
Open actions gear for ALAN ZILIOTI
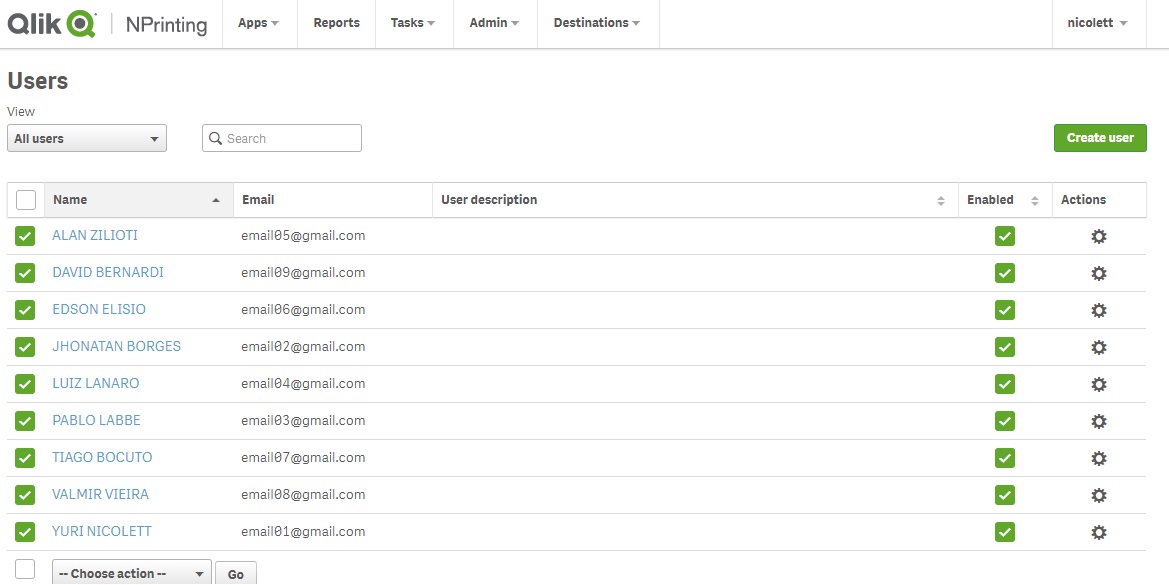1098,237
